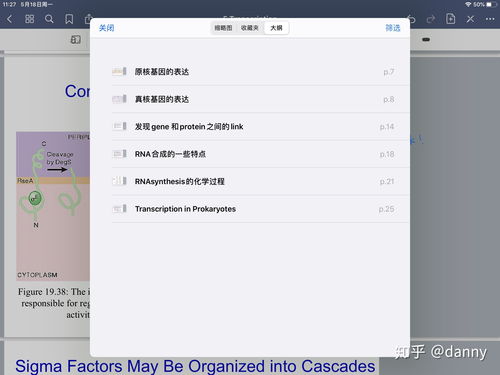
Task: Open the three-dots more menu
Action: [490, 19]
